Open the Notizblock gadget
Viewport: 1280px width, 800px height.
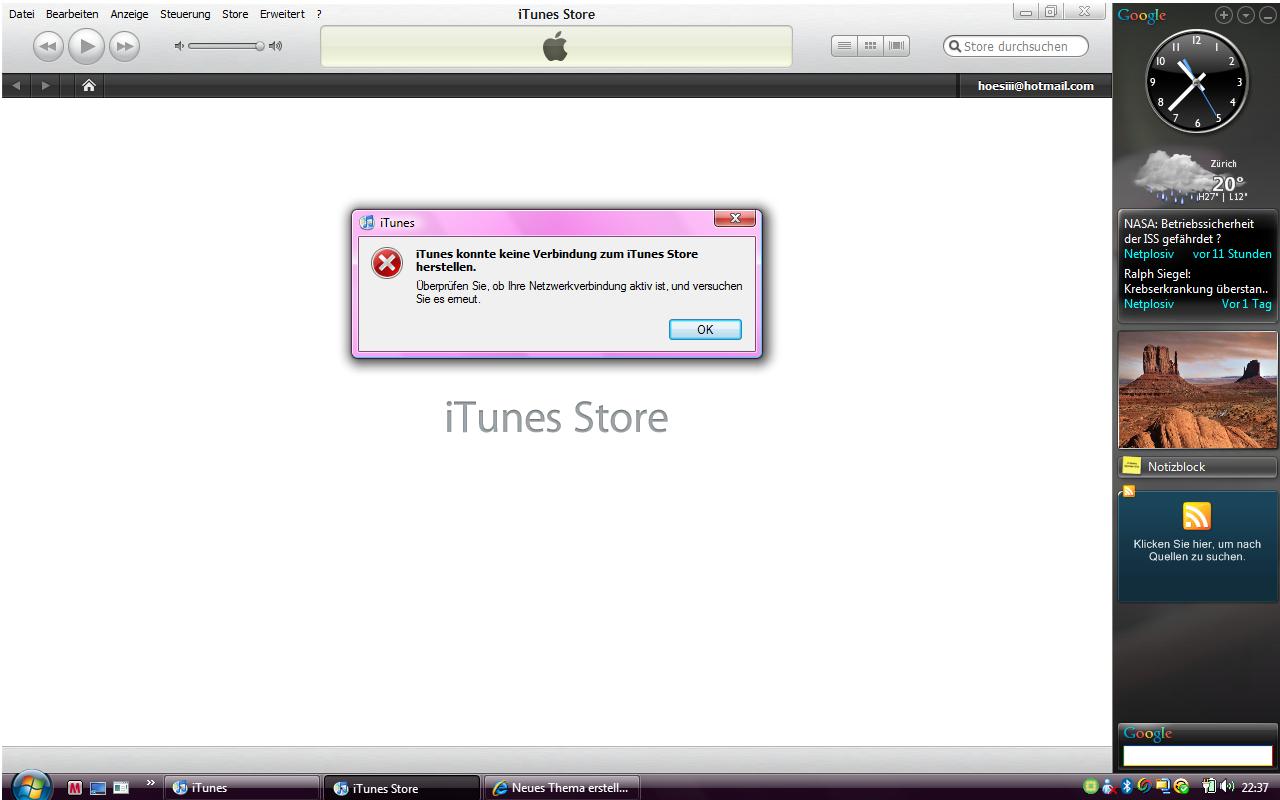tap(1197, 466)
